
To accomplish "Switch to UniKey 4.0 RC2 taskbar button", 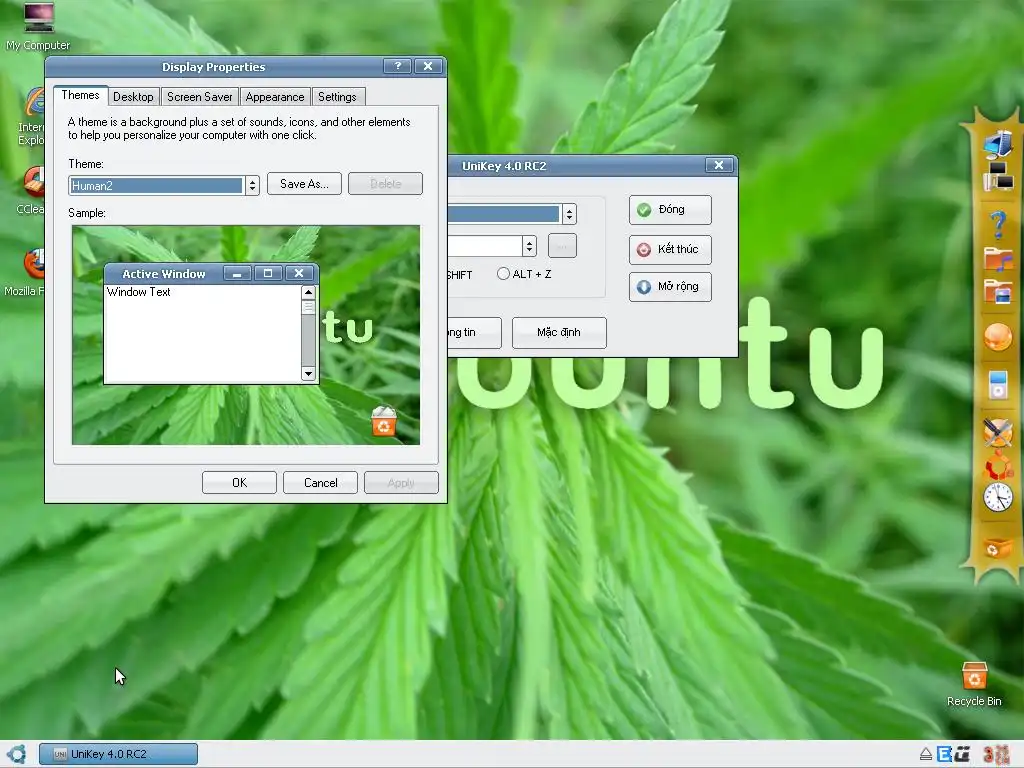I will click(118, 754).
